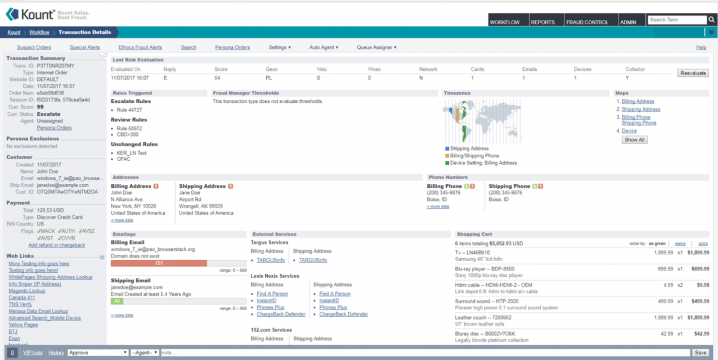Screen dimensions: 718x360
Task: Click the Reevaluate button
Action: pos(693,73)
